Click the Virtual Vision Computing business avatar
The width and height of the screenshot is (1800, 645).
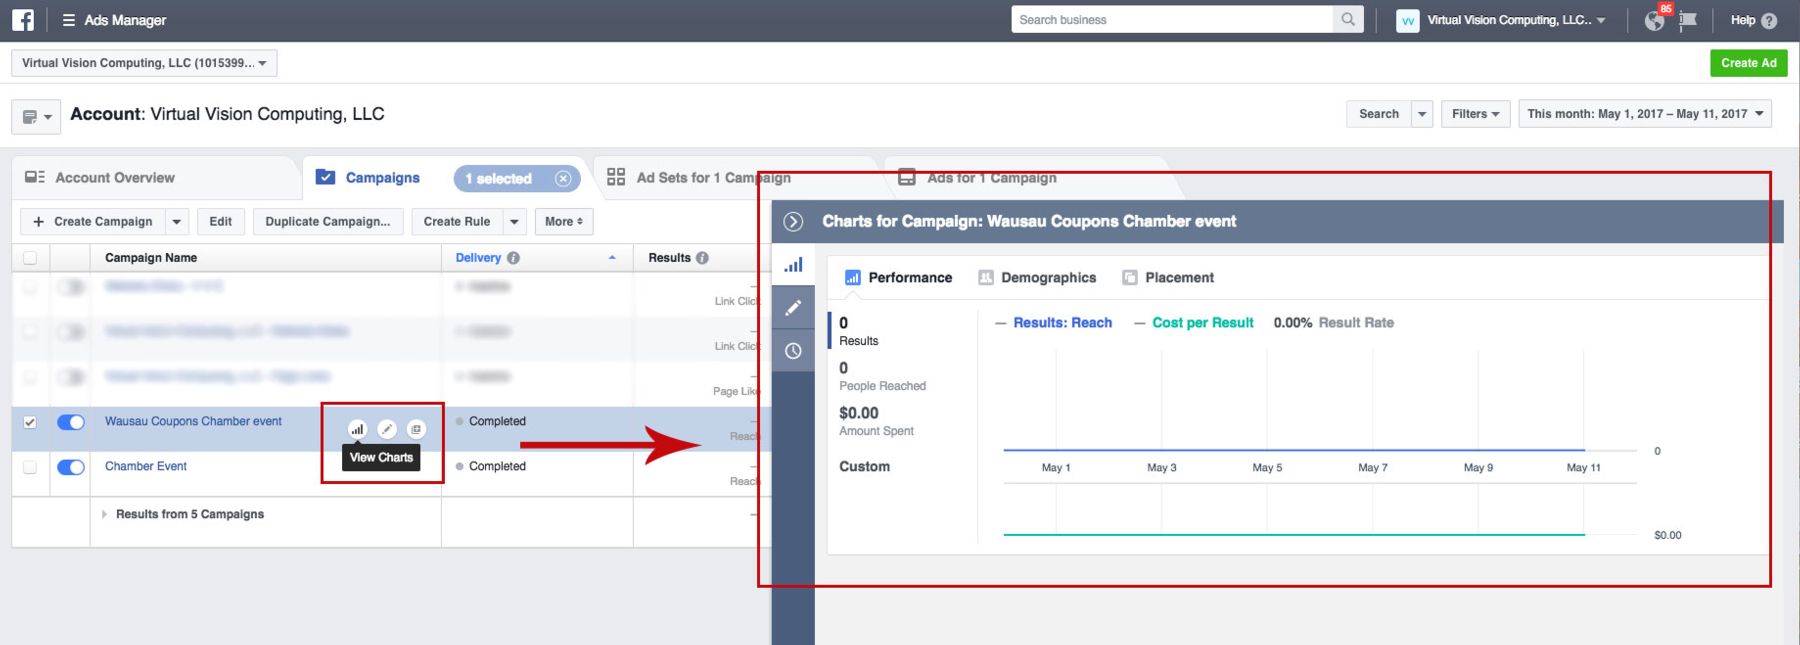pyautogui.click(x=1407, y=21)
